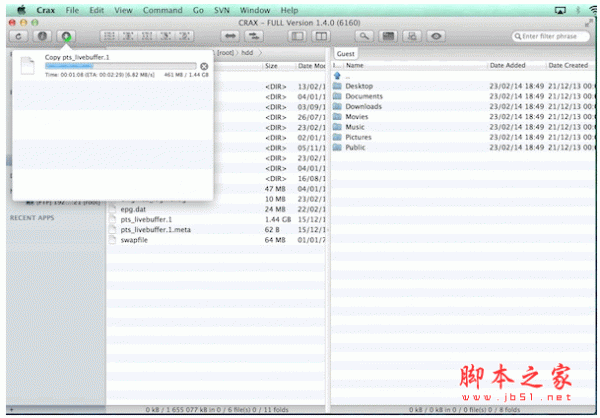
Task: Open the Command menu
Action: click(163, 10)
